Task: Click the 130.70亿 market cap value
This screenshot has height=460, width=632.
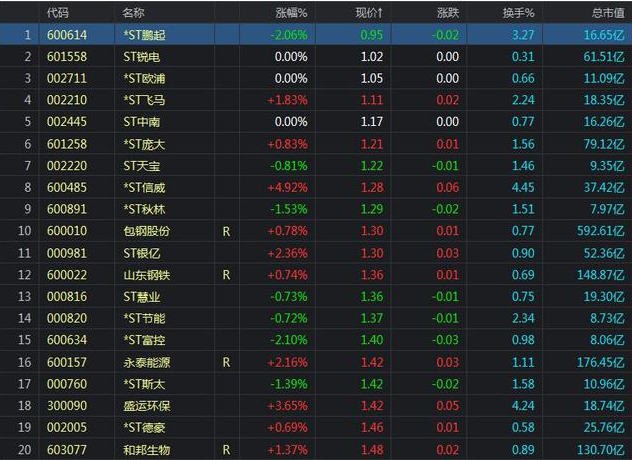Action: [x=601, y=450]
